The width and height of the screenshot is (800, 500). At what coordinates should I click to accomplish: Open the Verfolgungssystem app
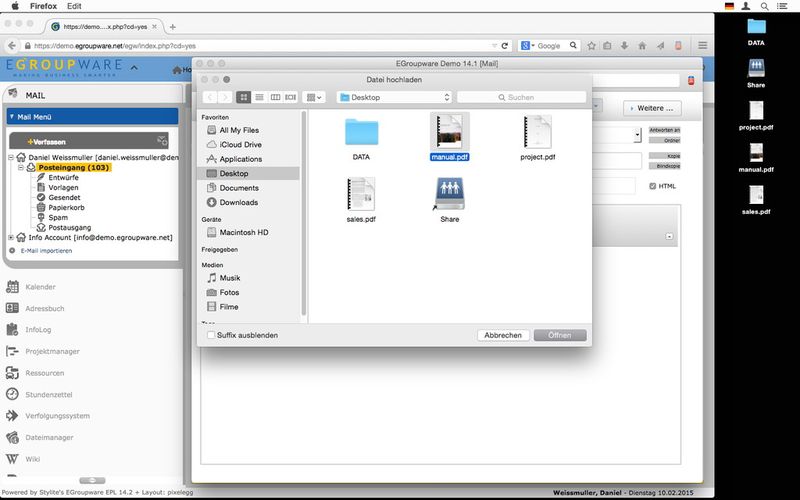[58, 416]
